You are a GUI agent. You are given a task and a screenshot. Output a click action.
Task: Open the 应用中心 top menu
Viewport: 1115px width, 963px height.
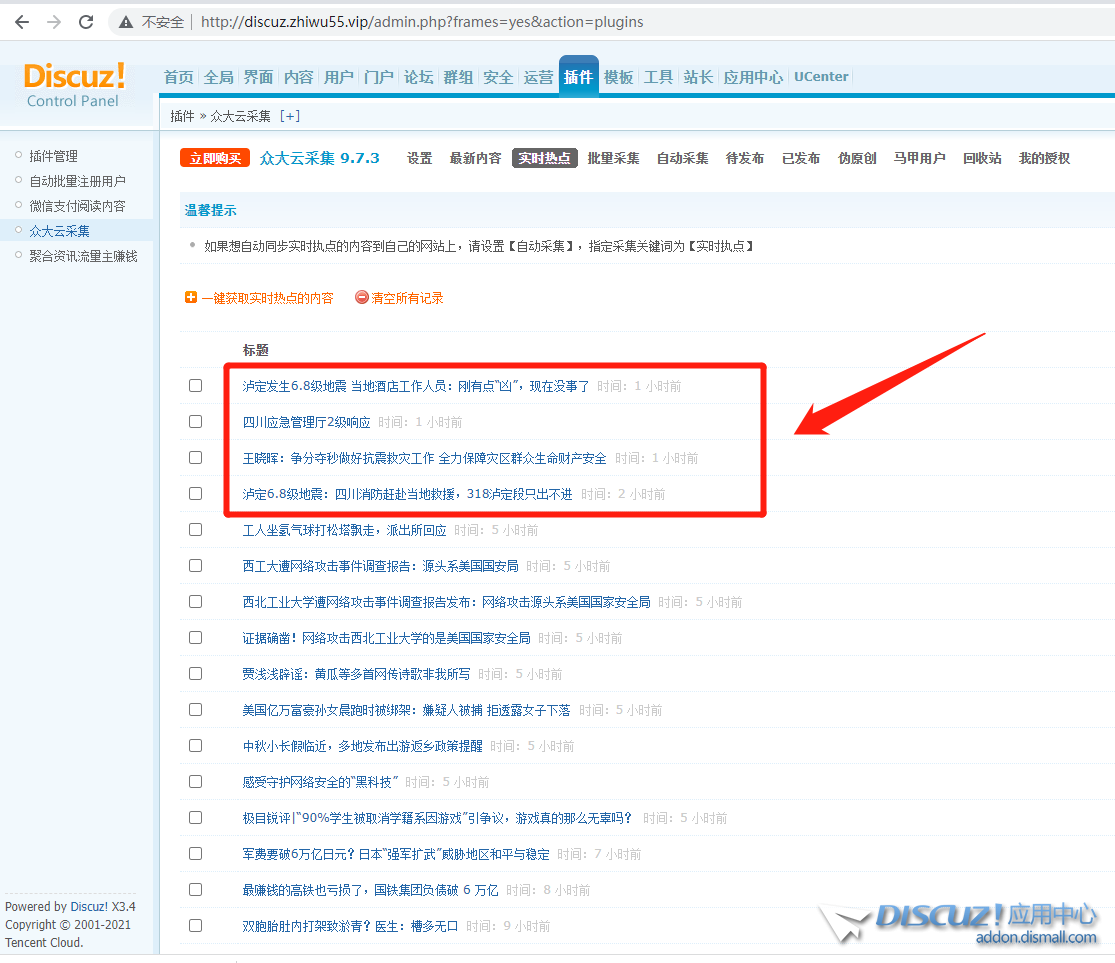point(753,77)
